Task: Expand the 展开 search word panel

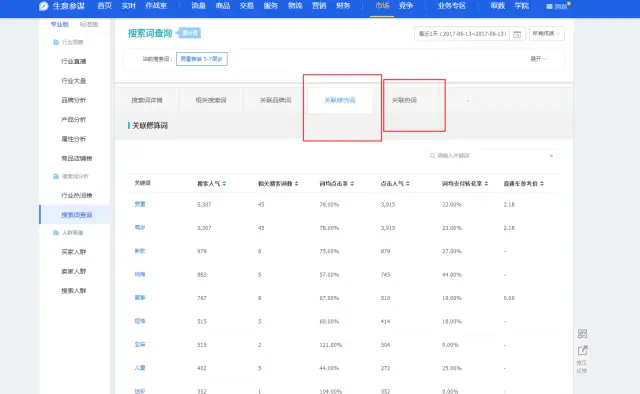Action: pyautogui.click(x=538, y=59)
